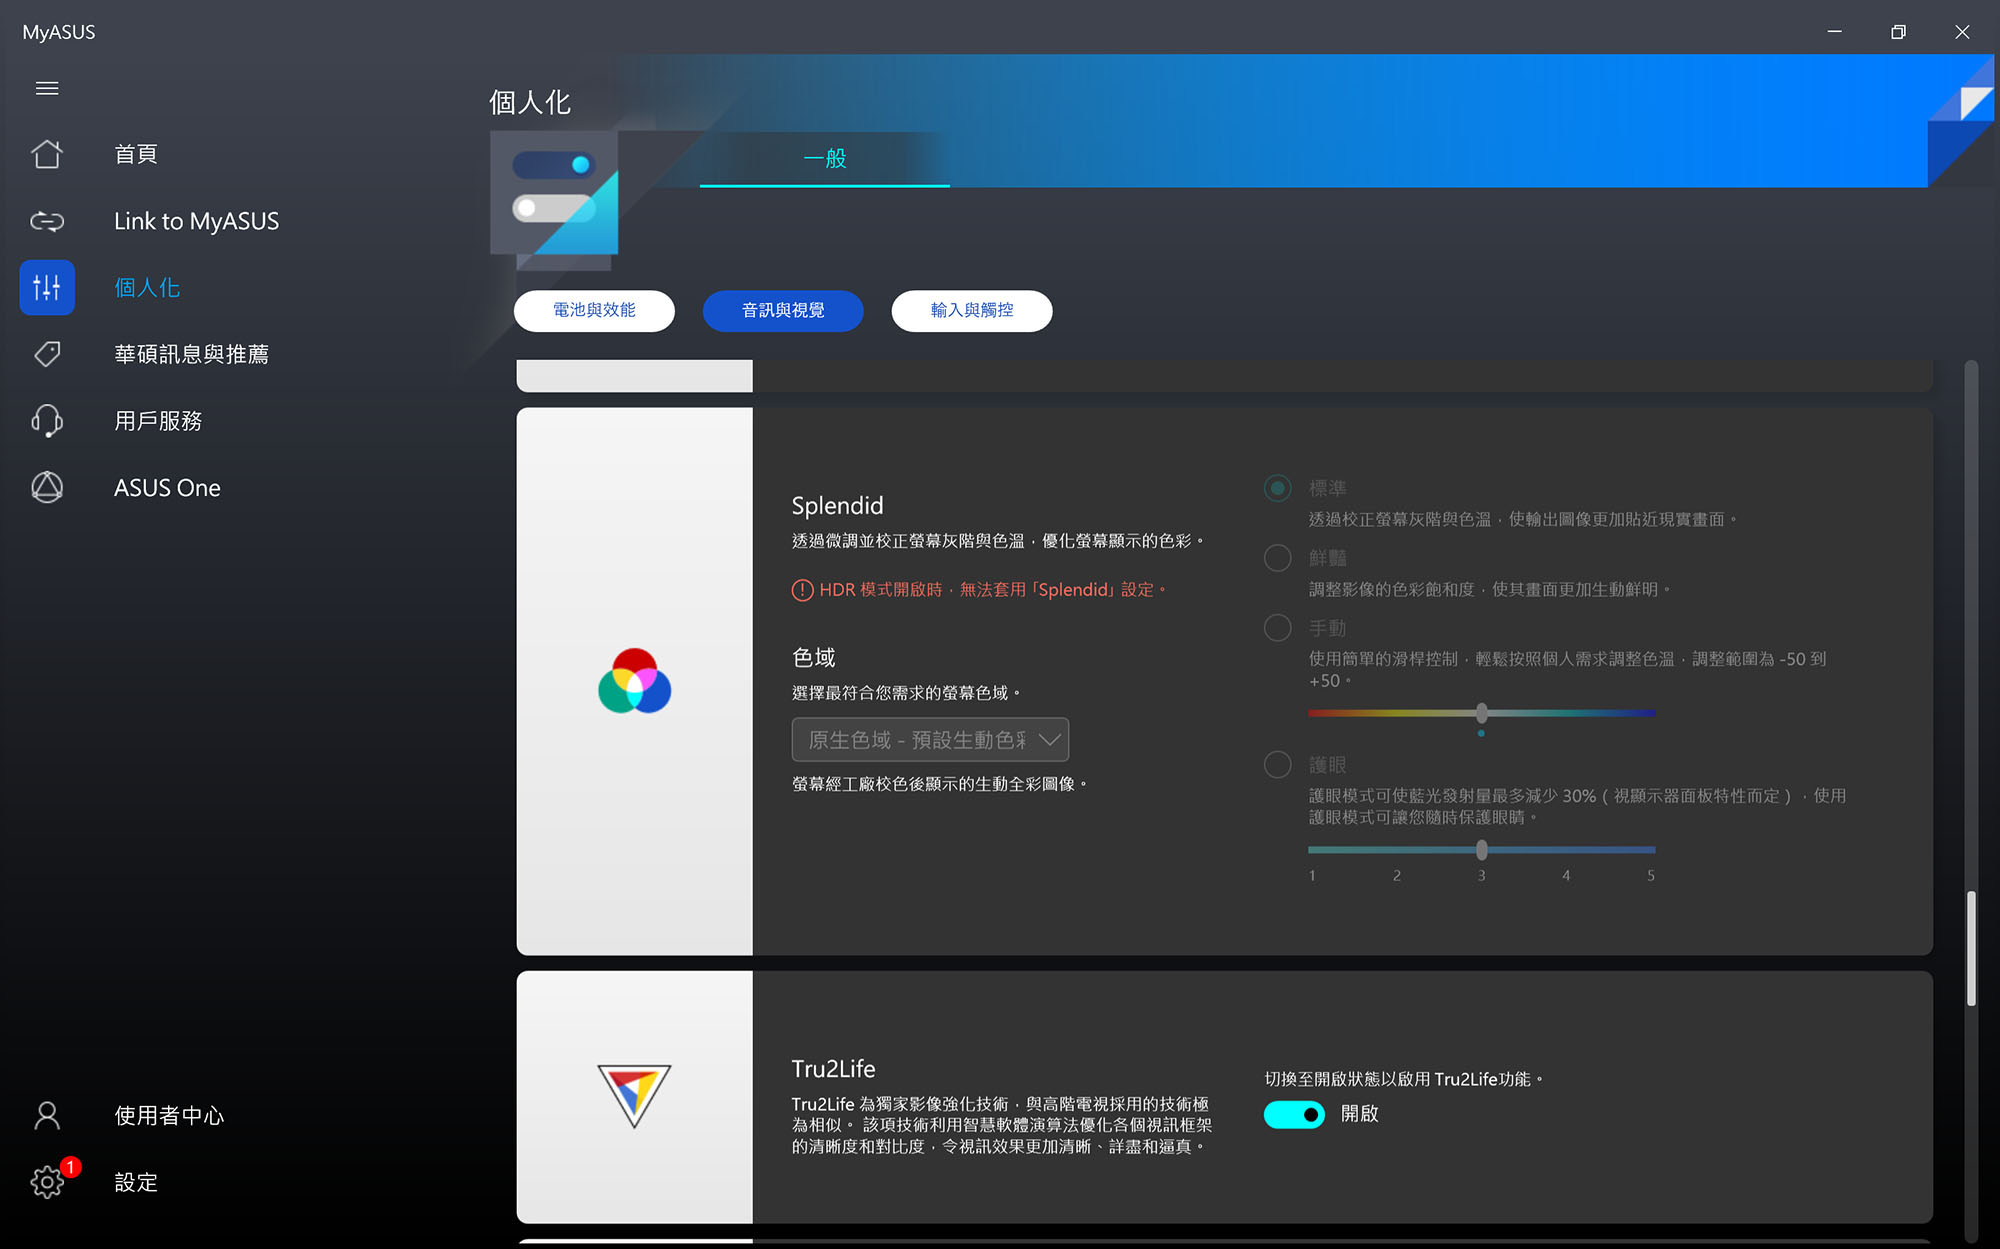
Task: Open ASUS news tag icon
Action: 47,354
